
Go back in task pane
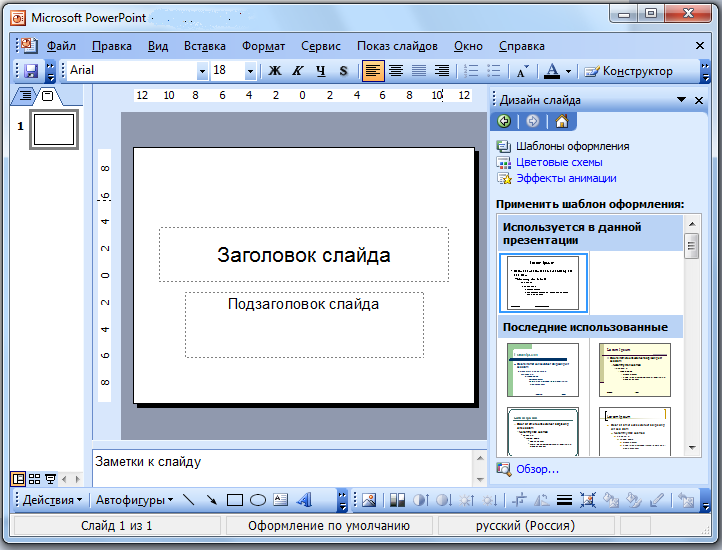pos(504,121)
